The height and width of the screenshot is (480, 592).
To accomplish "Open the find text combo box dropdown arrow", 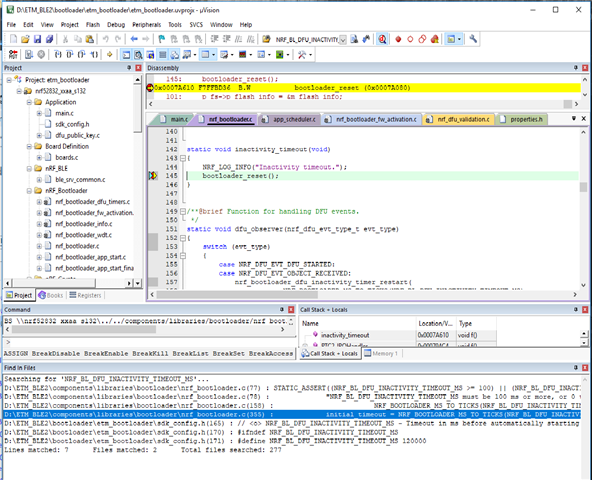I will tap(342, 40).
